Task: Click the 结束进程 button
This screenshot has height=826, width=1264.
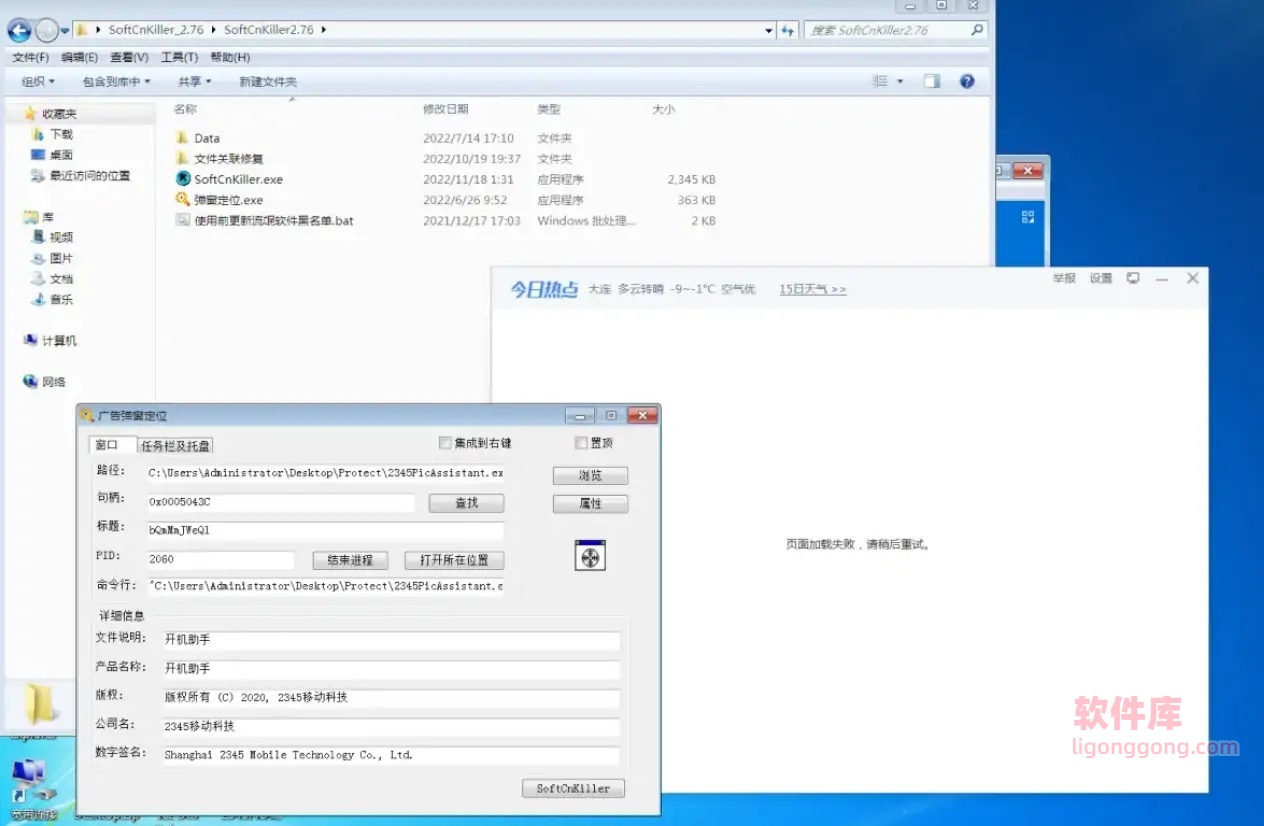Action: pos(350,561)
